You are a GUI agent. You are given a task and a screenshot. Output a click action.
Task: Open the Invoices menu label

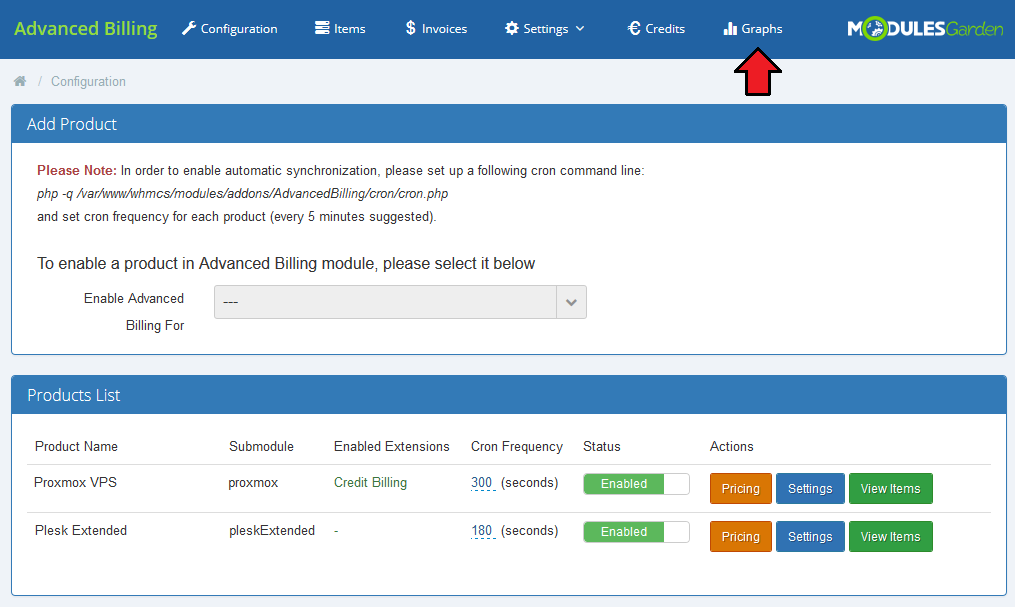click(x=444, y=28)
